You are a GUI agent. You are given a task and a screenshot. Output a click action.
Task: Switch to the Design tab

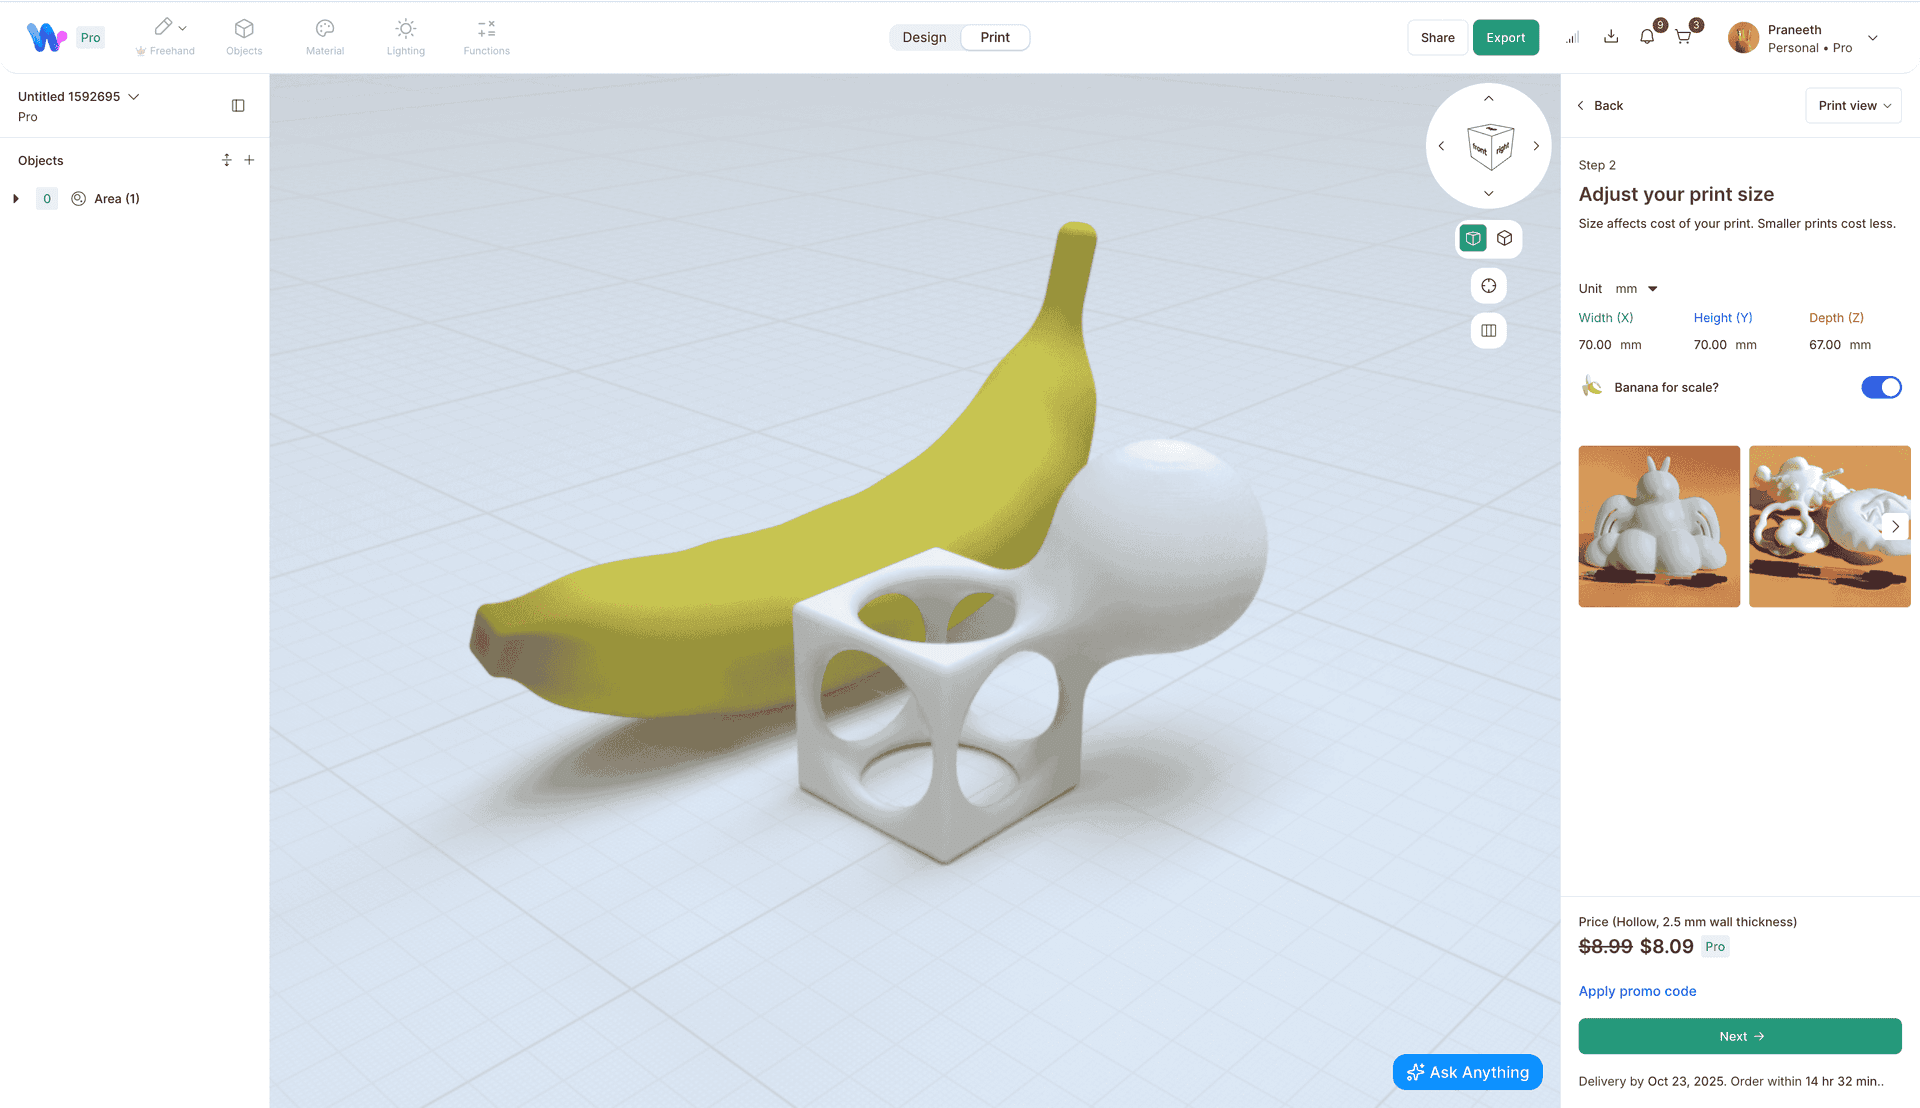point(924,37)
